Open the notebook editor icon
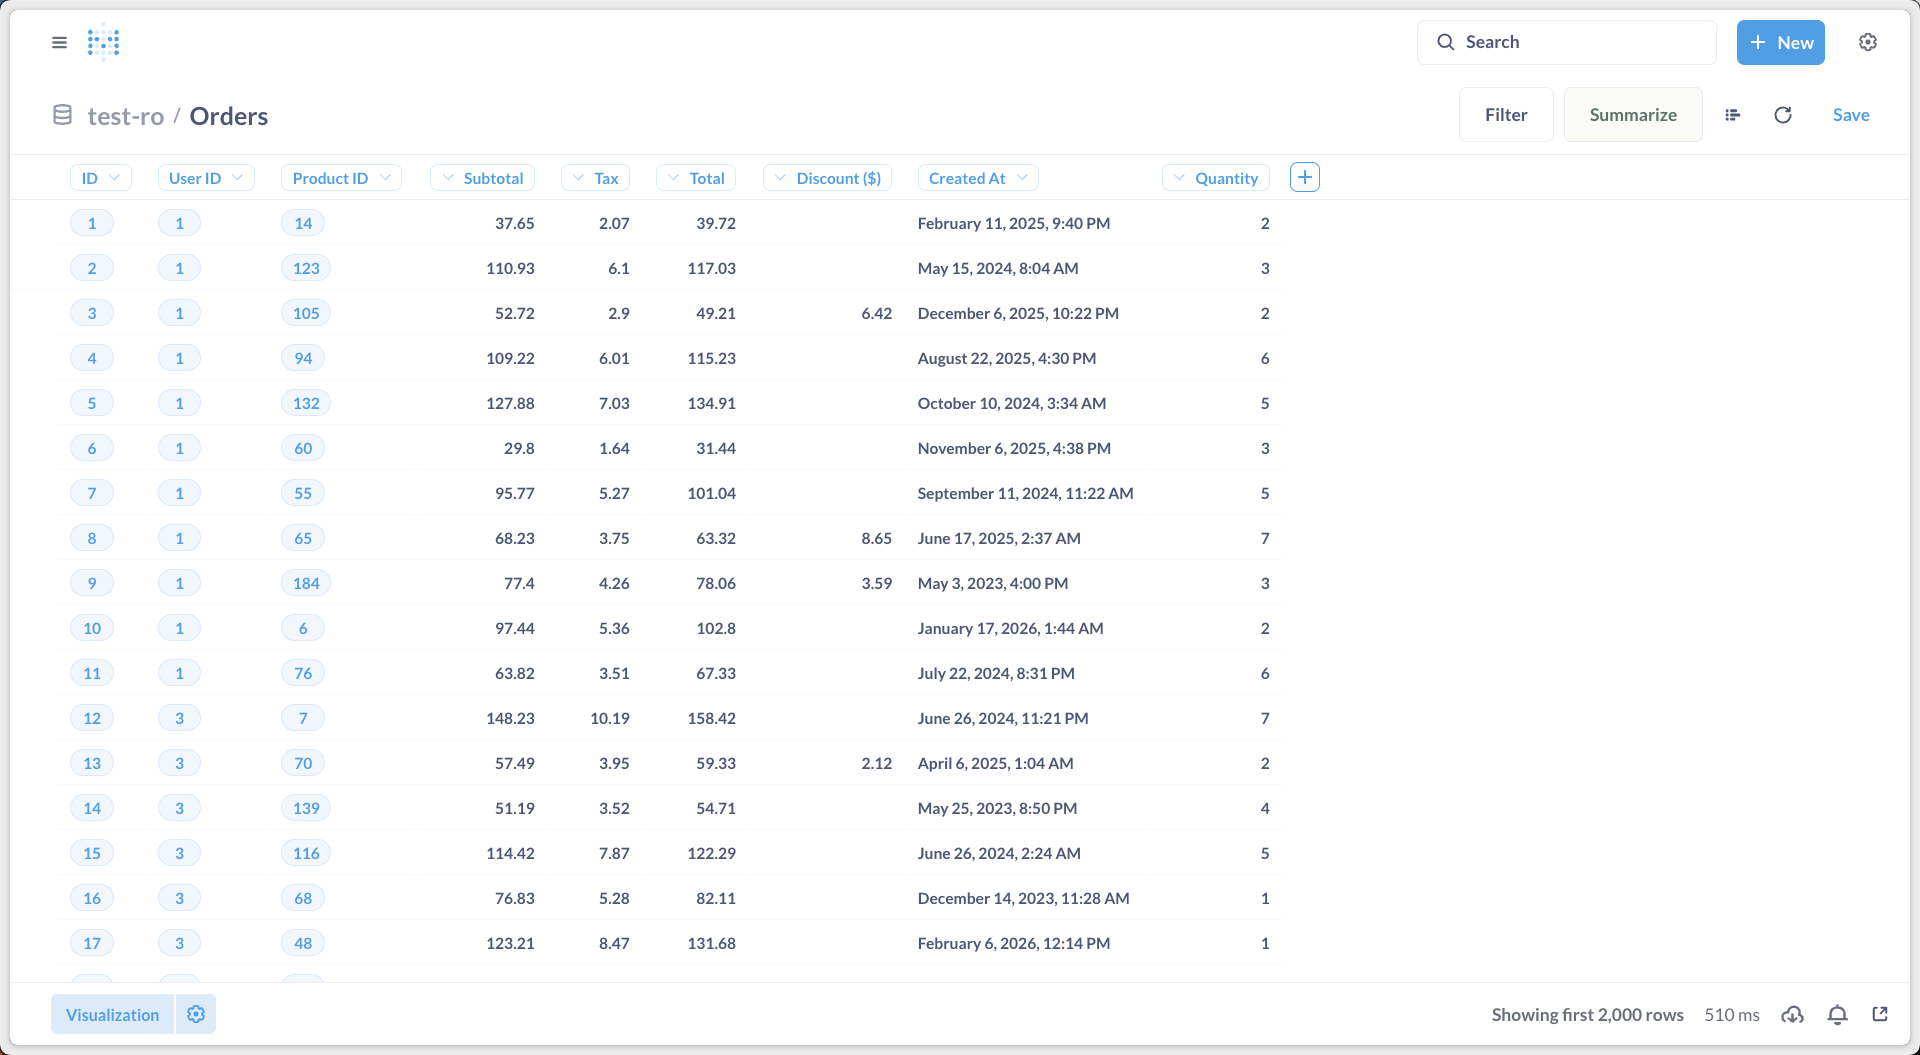Viewport: 1920px width, 1055px height. coord(1732,115)
